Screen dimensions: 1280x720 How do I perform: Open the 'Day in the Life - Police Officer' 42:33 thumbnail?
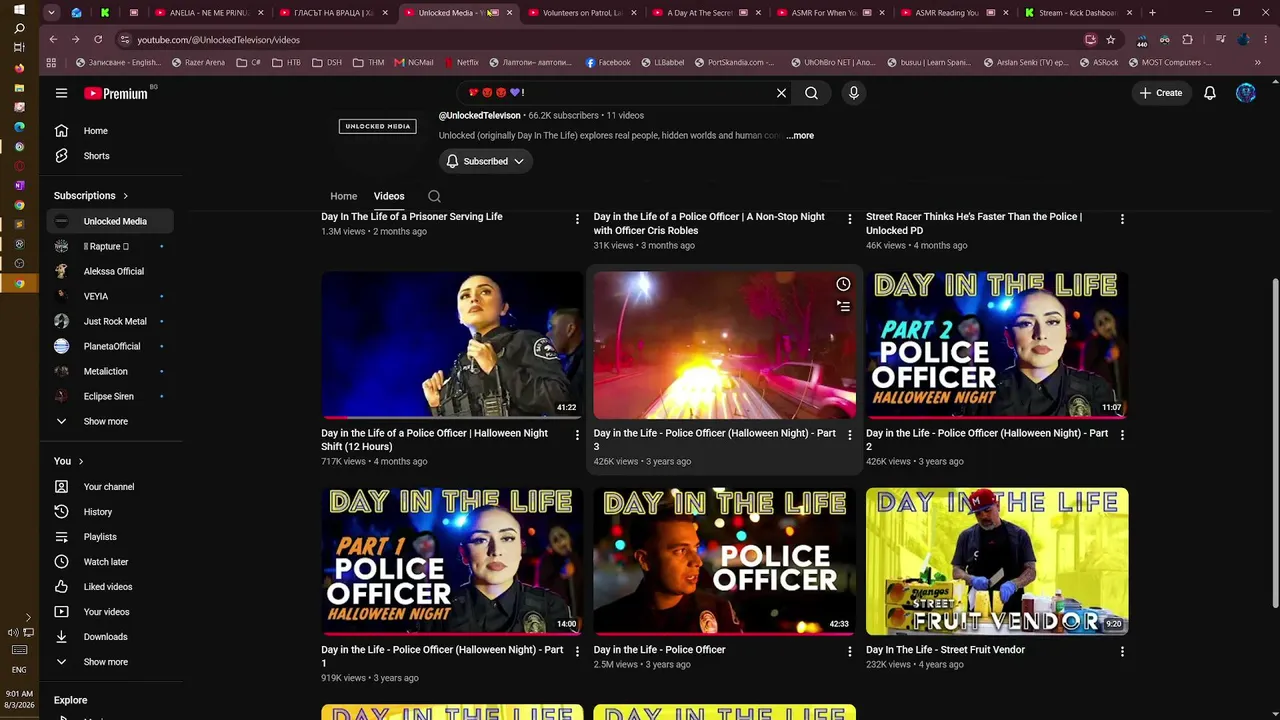click(x=725, y=561)
